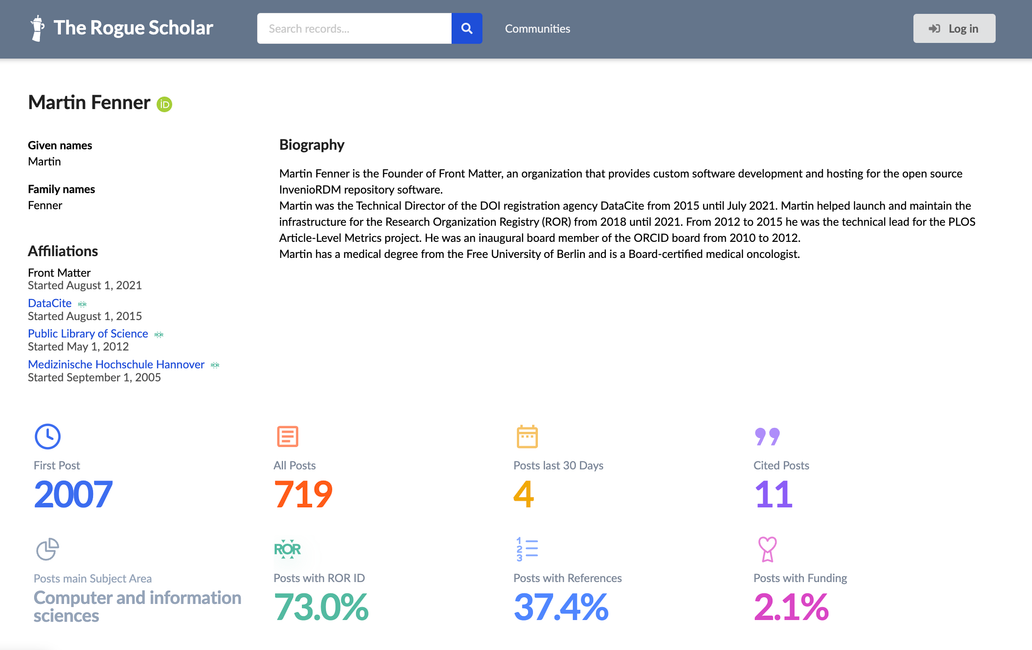The width and height of the screenshot is (1032, 650).
Task: Open The Rogue Scholar home link
Action: click(x=122, y=28)
